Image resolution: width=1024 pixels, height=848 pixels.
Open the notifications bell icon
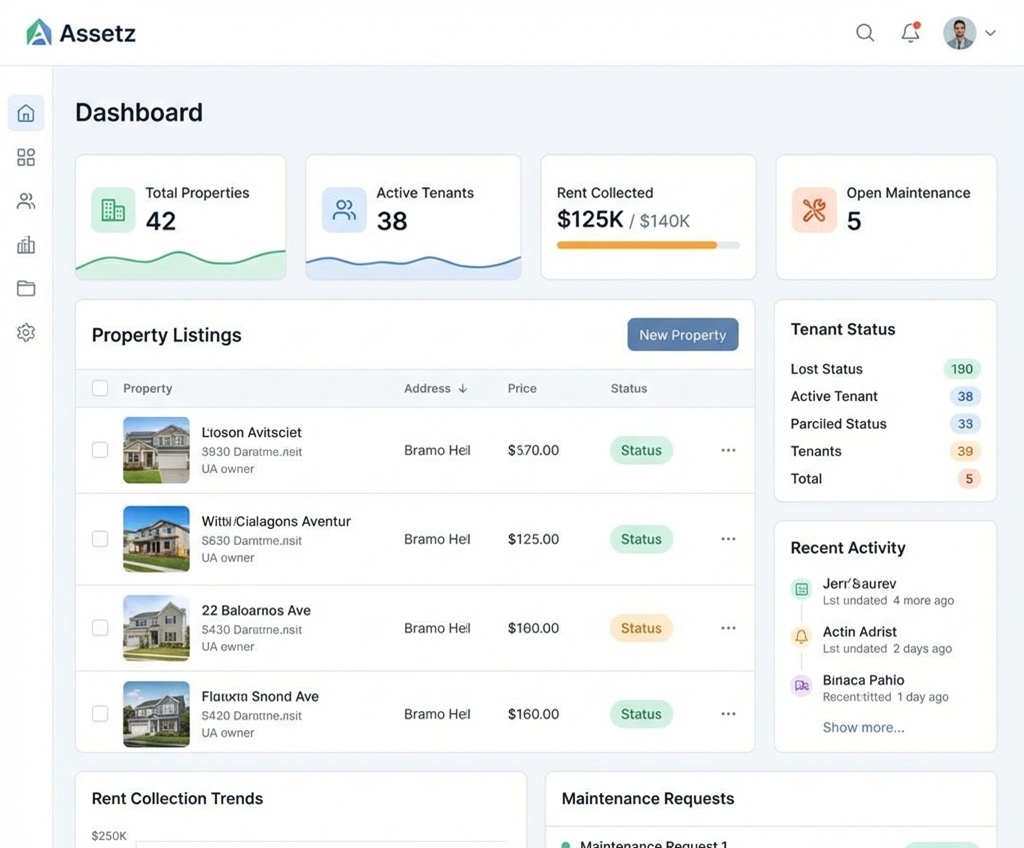click(x=910, y=33)
